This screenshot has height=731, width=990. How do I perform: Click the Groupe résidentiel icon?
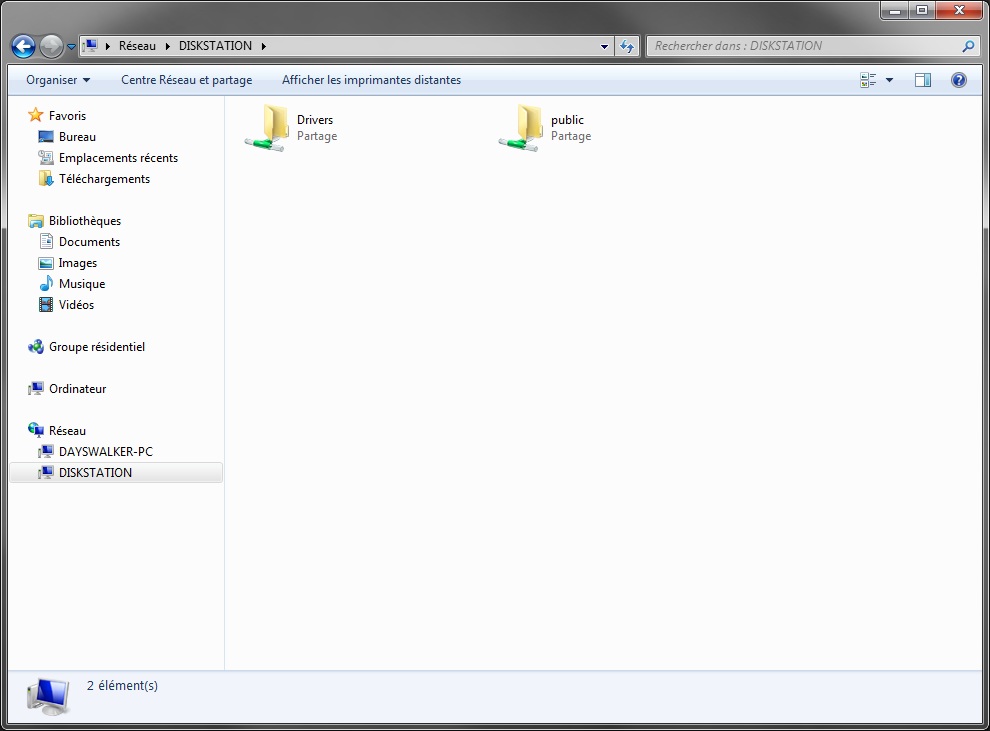click(36, 347)
